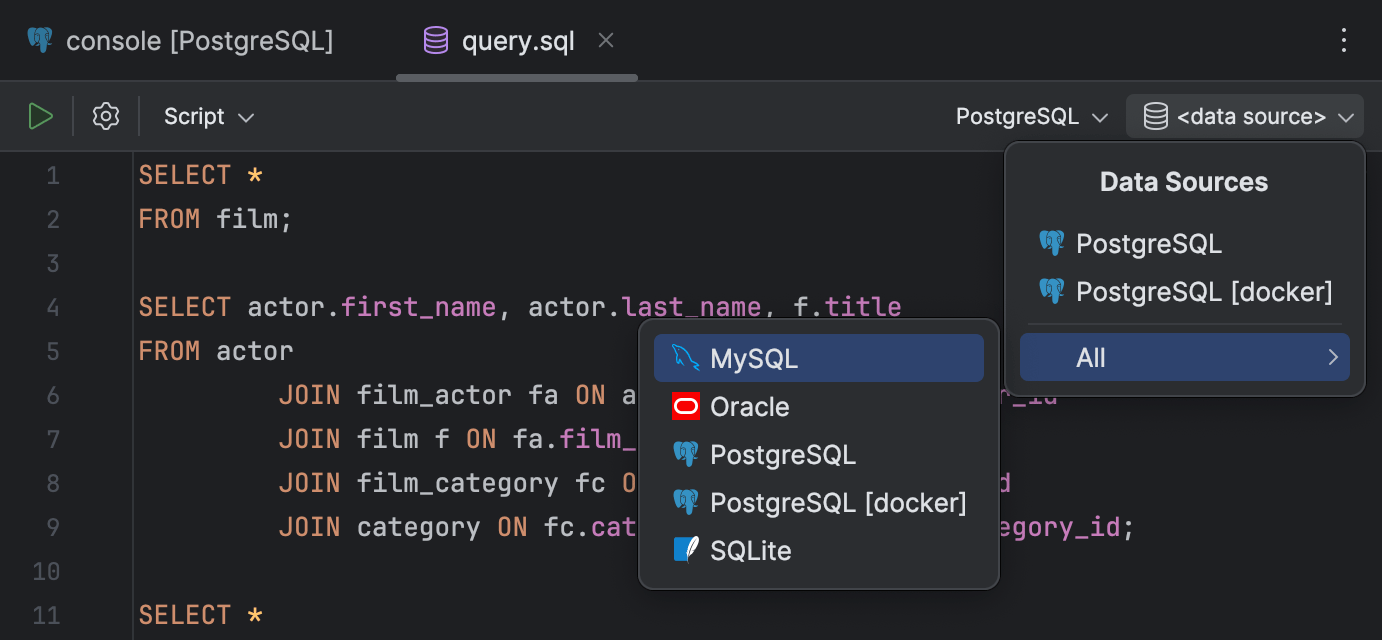Image resolution: width=1382 pixels, height=640 pixels.
Task: Run the script with the green play icon
Action: click(41, 115)
